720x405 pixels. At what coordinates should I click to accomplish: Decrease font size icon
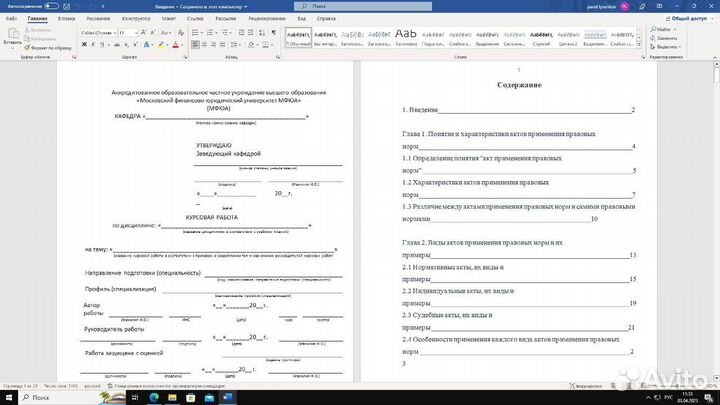coord(153,33)
